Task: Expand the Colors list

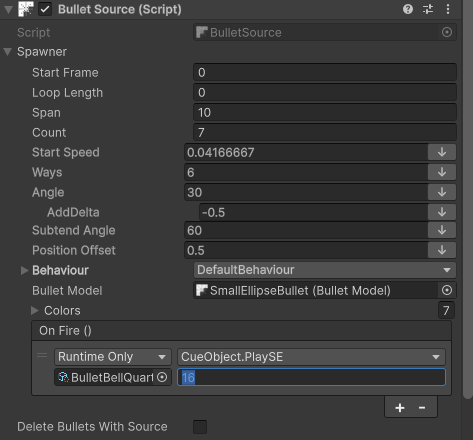Action: (x=35, y=310)
